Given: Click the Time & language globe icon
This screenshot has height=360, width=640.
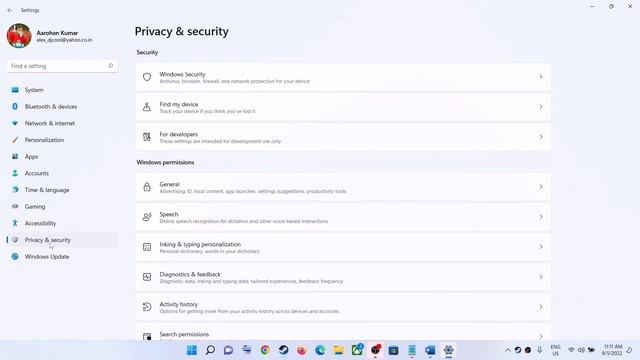Looking at the screenshot, I should click(15, 190).
